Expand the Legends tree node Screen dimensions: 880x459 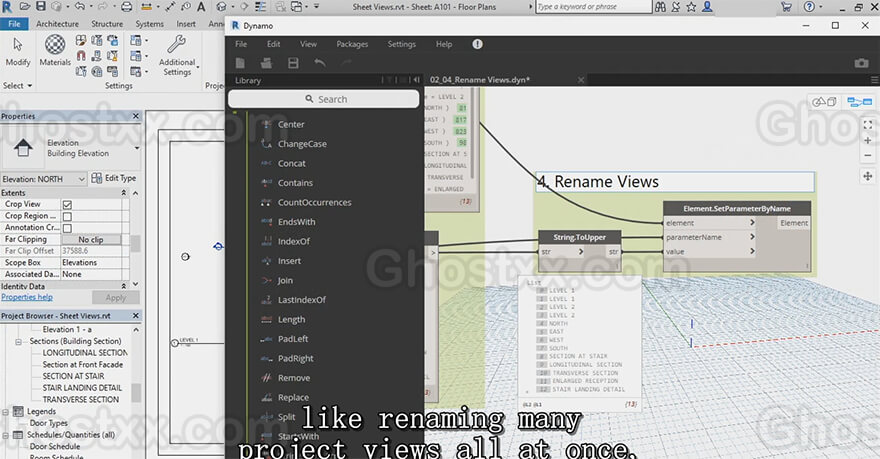(x=5, y=411)
